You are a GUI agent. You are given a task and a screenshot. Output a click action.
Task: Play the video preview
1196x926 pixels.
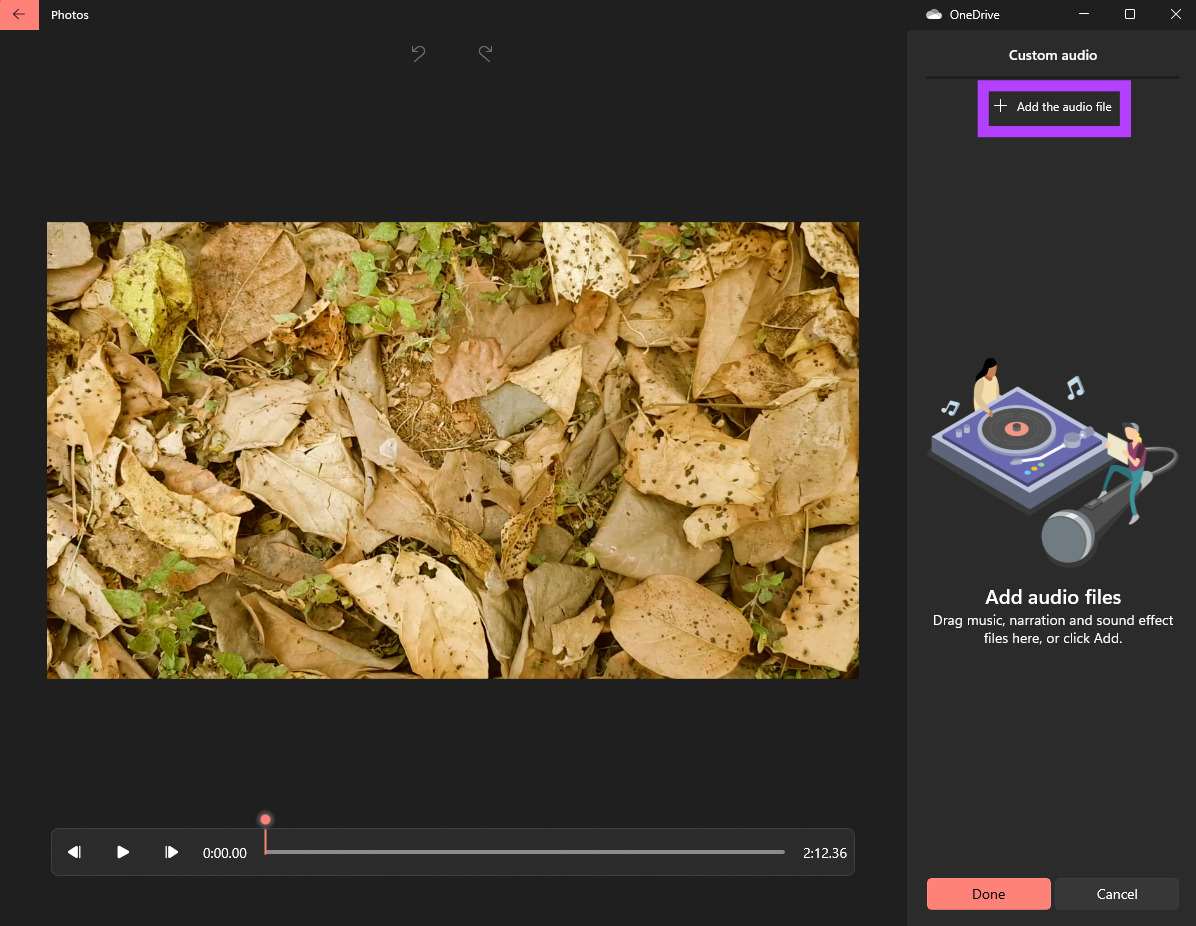point(123,852)
